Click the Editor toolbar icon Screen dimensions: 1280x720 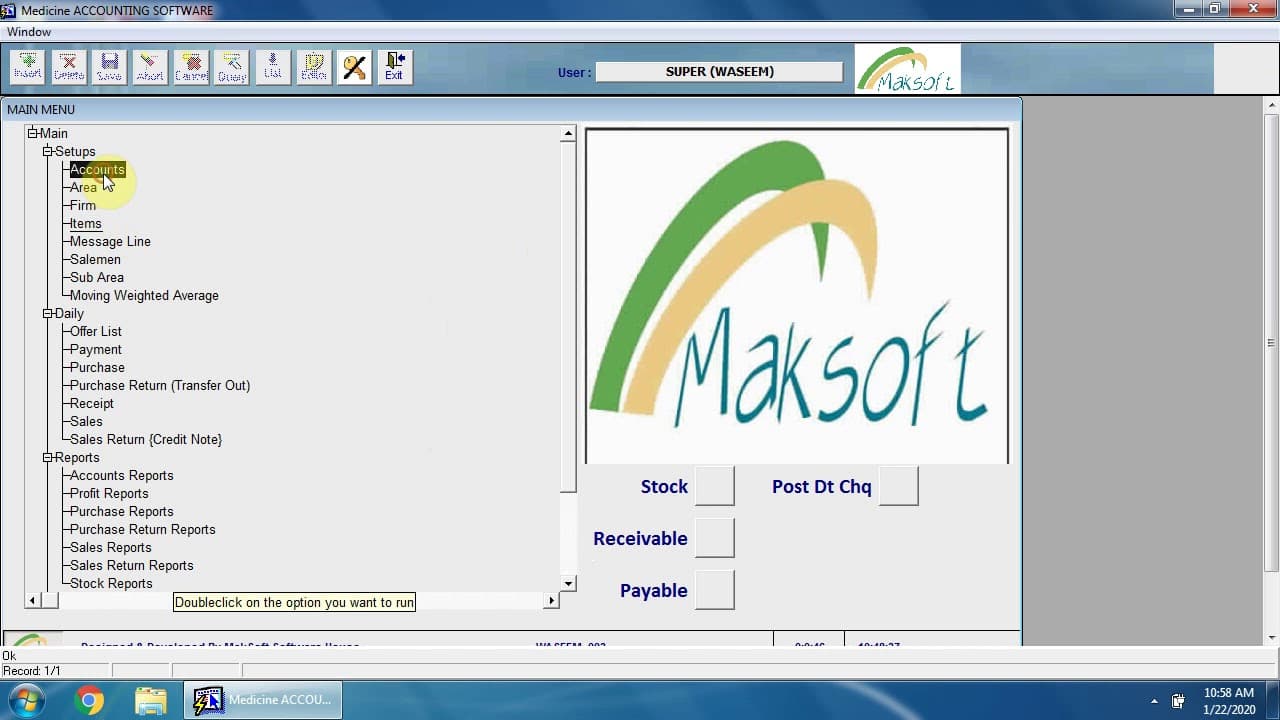(x=314, y=67)
